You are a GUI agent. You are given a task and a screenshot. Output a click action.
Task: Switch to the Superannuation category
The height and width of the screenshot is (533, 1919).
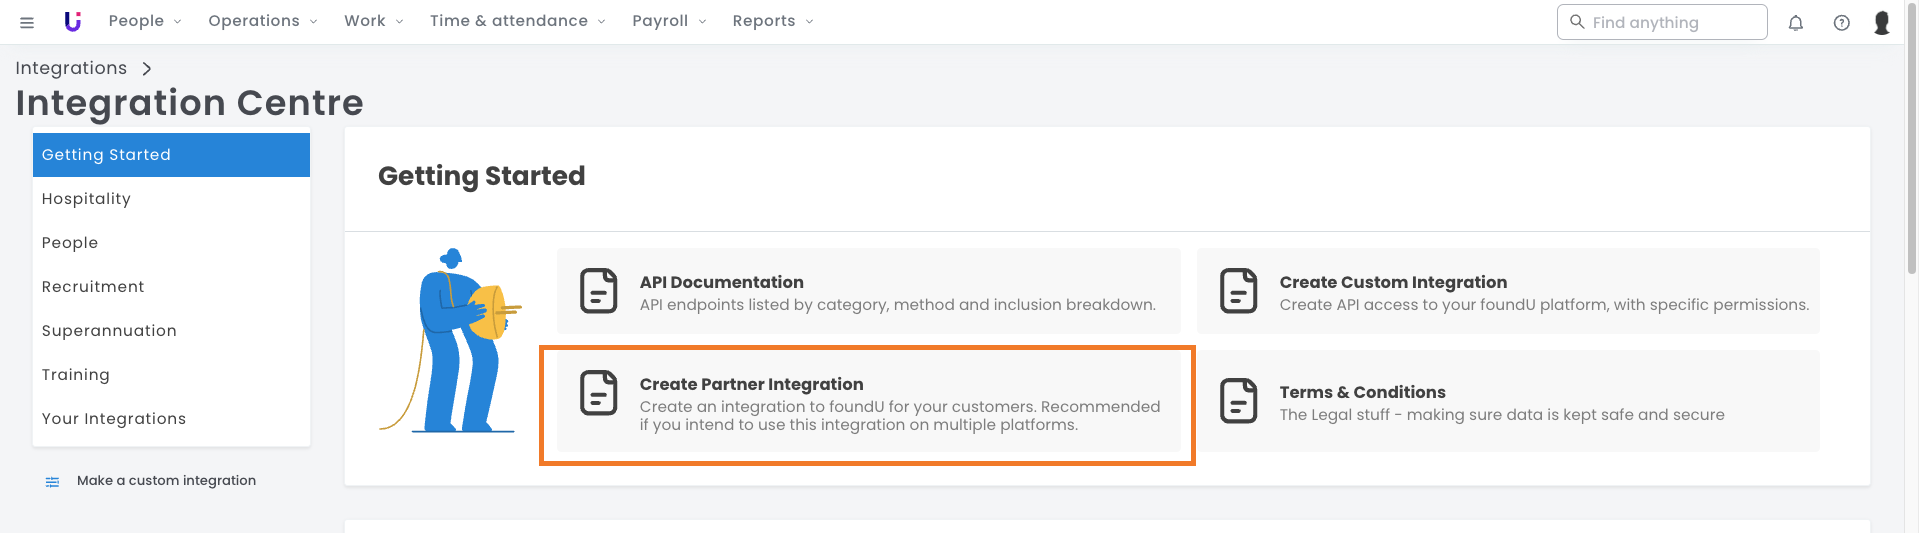point(109,331)
